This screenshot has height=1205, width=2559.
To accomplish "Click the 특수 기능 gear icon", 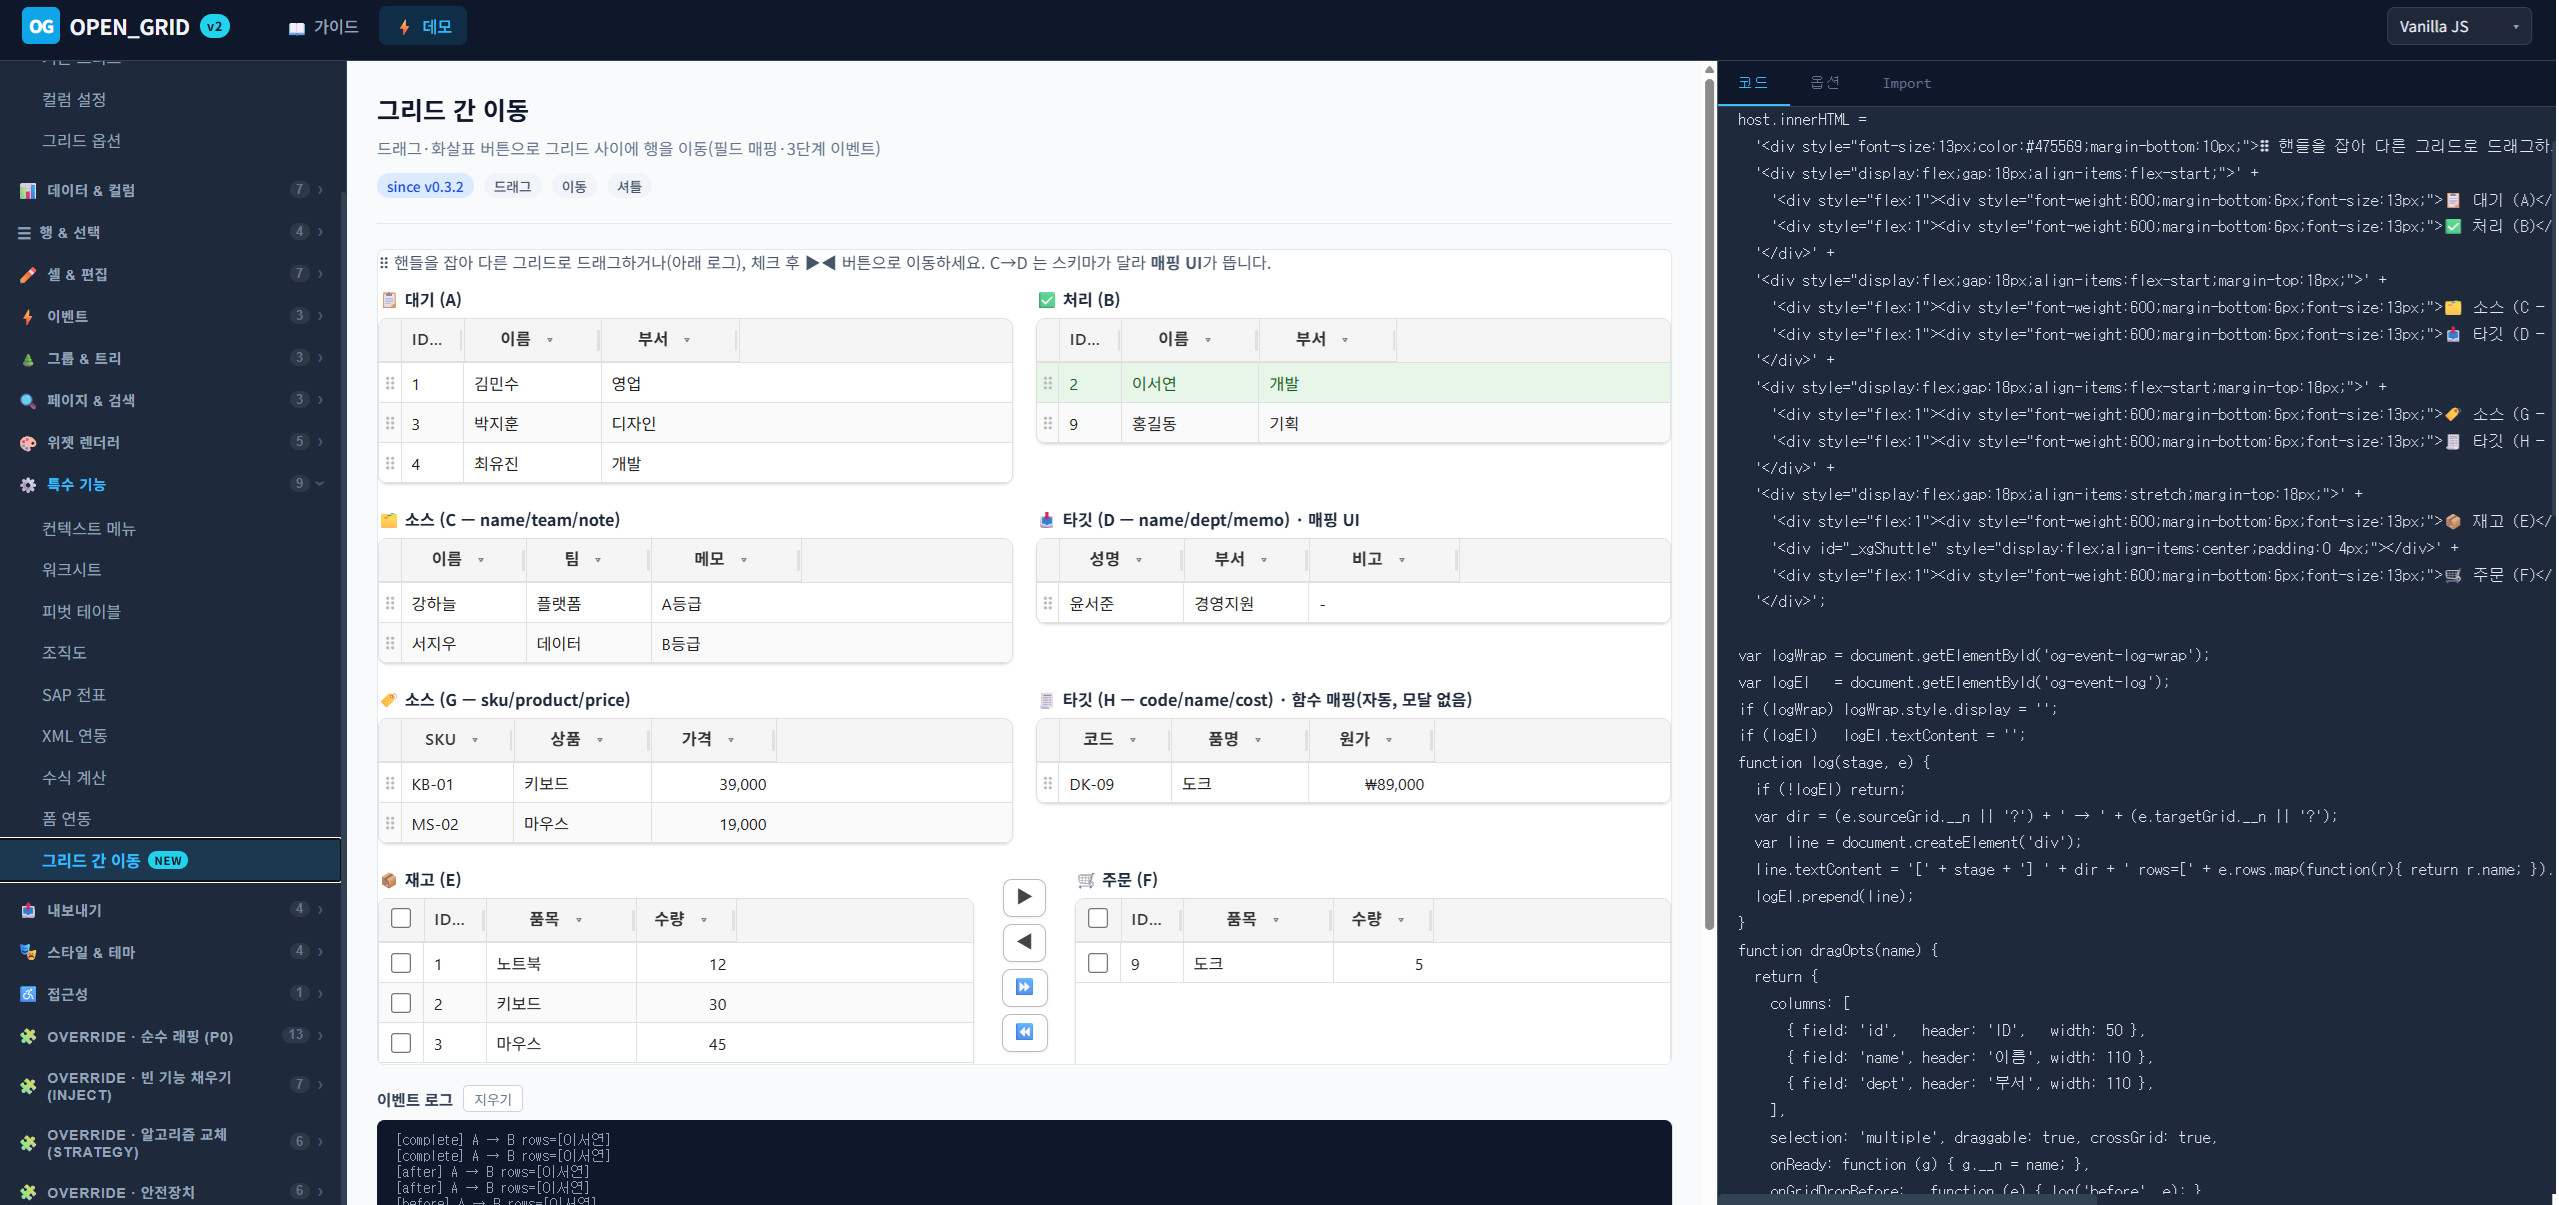I will [x=28, y=484].
